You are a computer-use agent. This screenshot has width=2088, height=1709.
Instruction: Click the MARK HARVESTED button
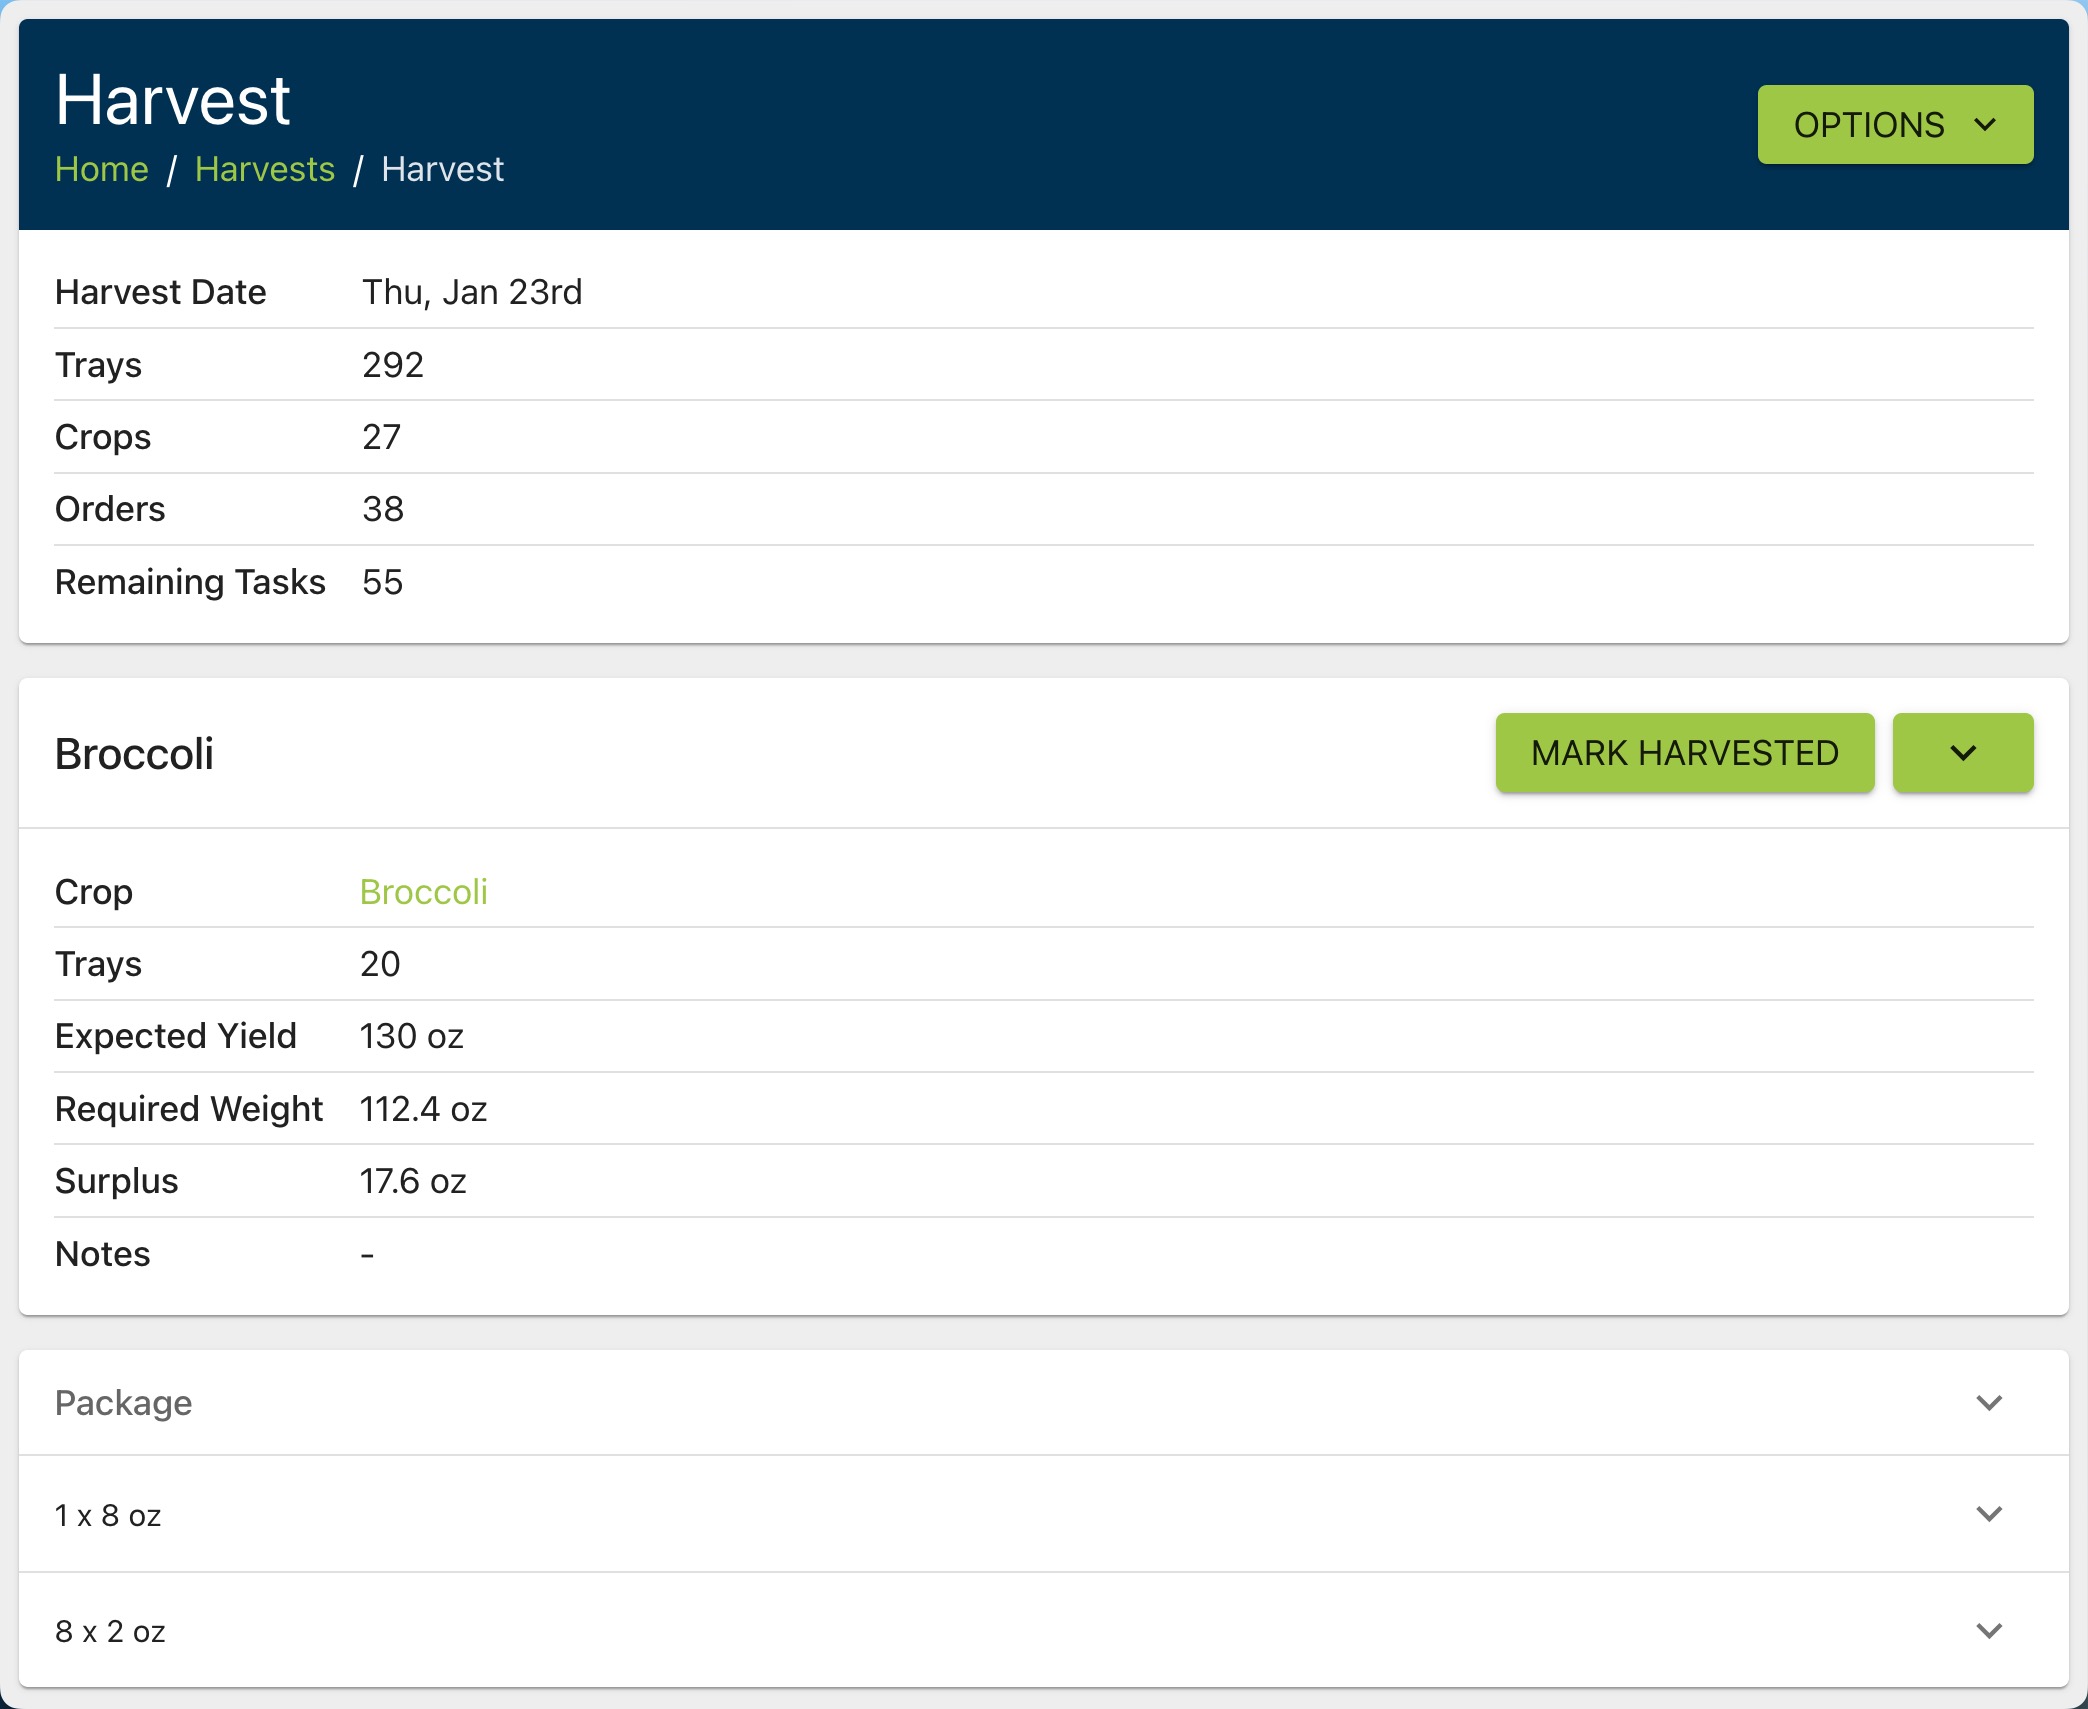[x=1684, y=753]
